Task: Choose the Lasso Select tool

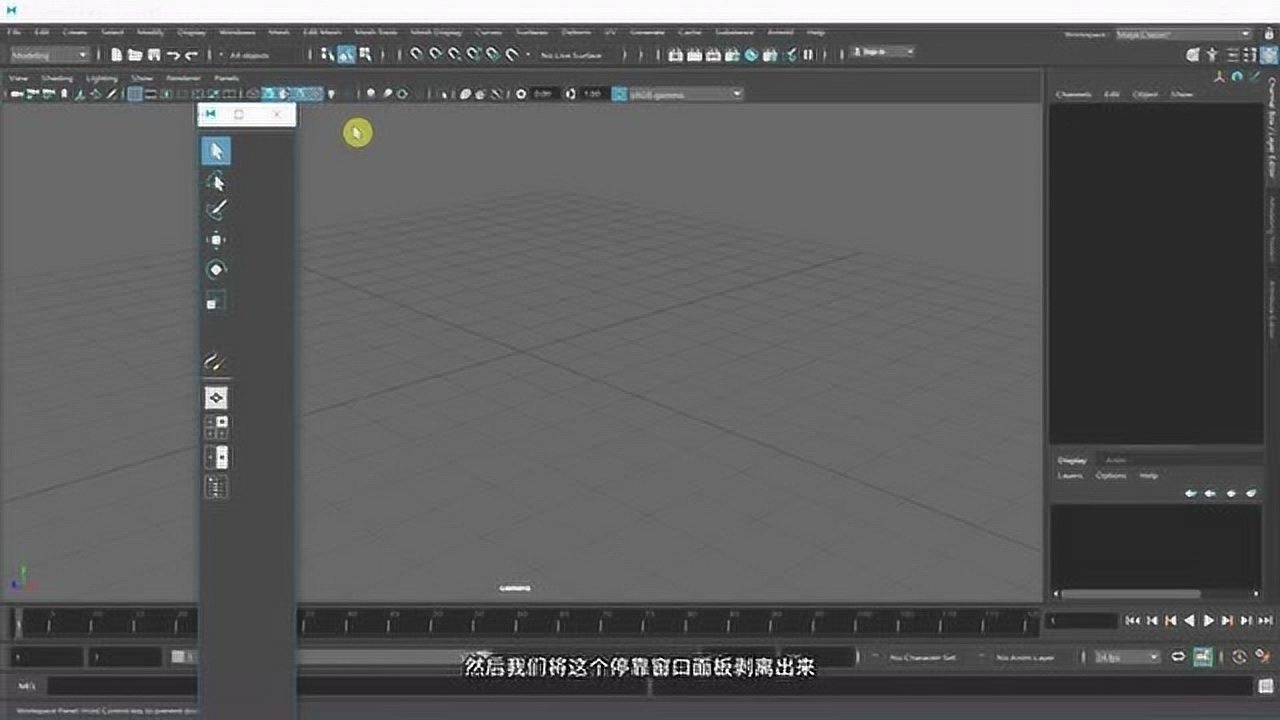Action: [216, 181]
